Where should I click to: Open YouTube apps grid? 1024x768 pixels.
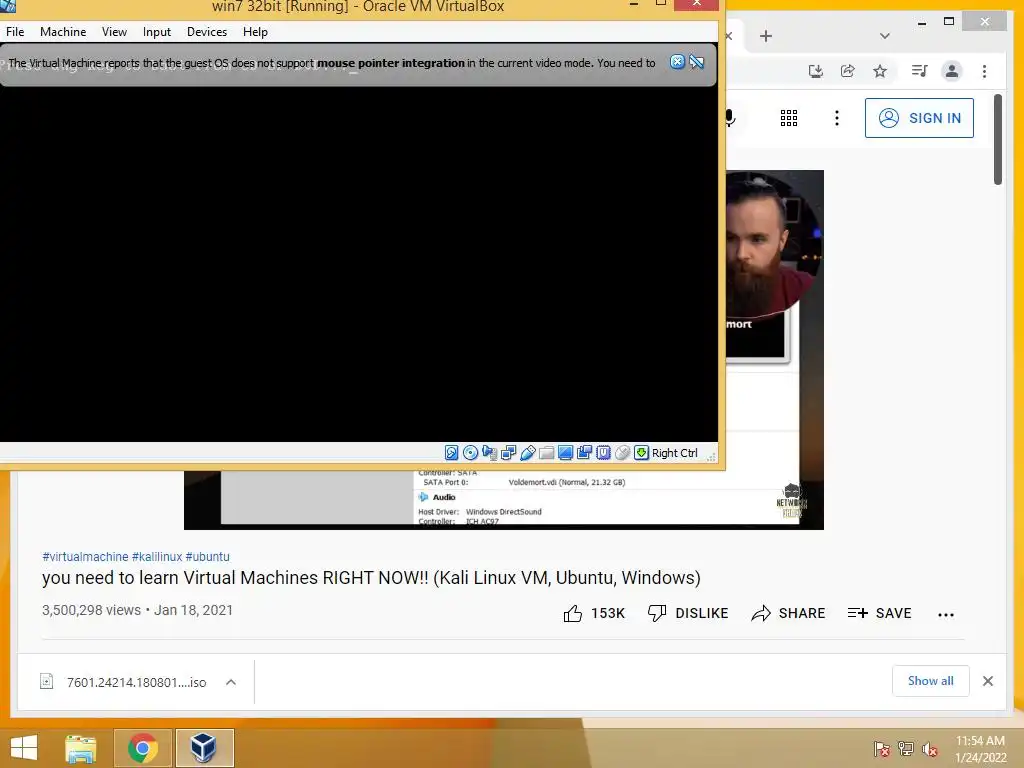click(789, 118)
